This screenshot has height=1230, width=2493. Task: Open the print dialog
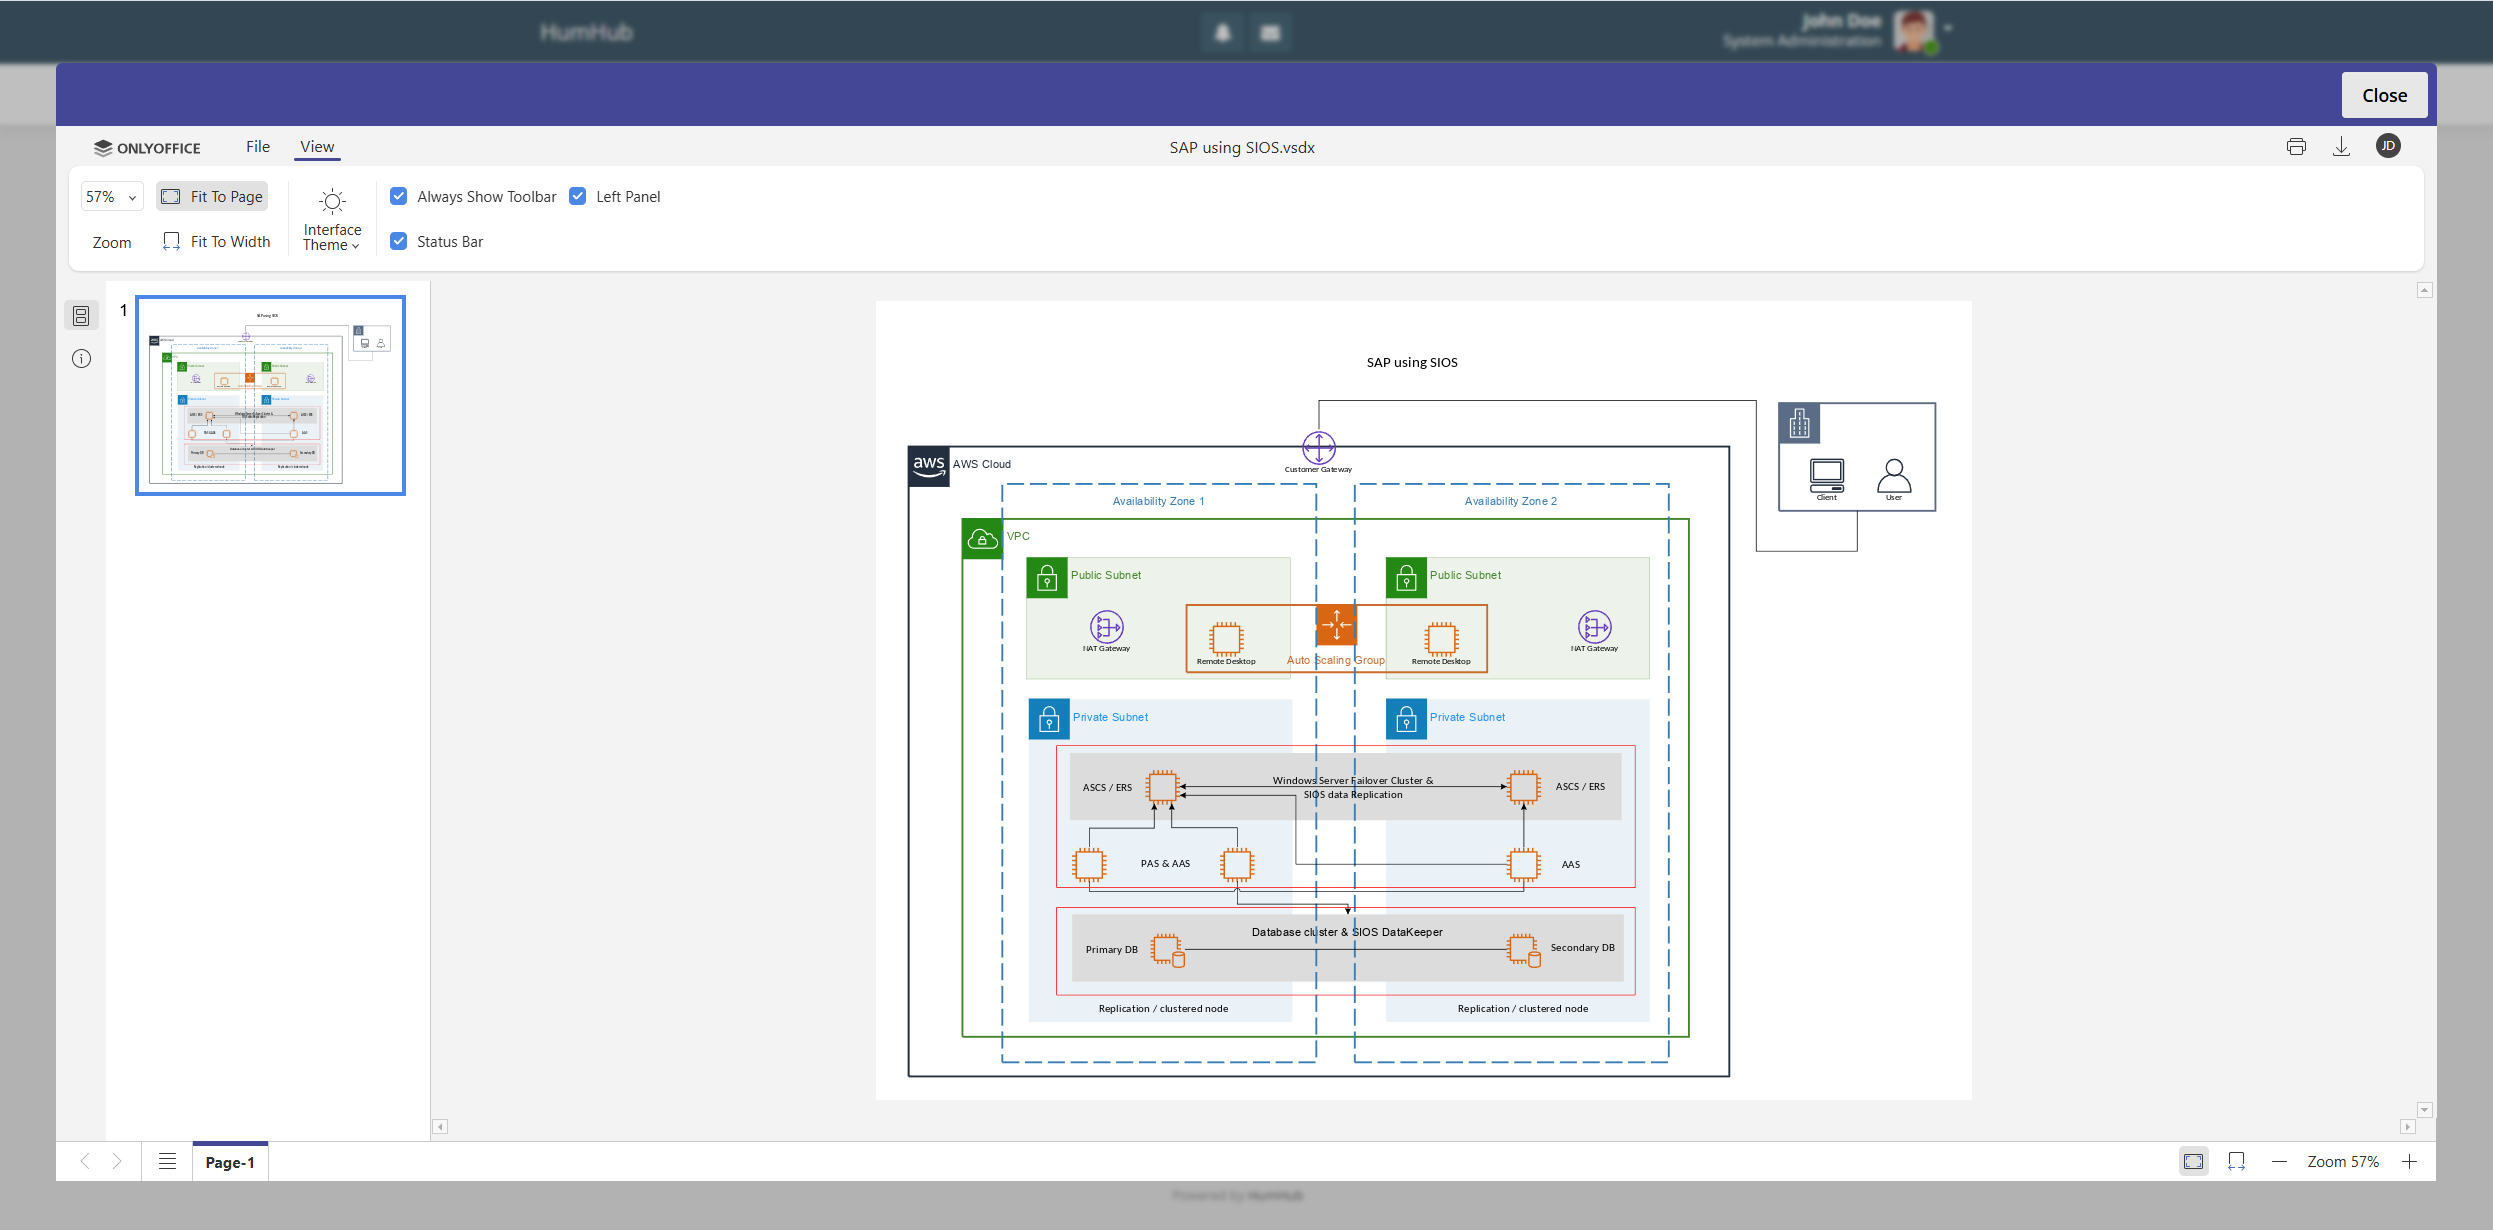coord(2296,146)
